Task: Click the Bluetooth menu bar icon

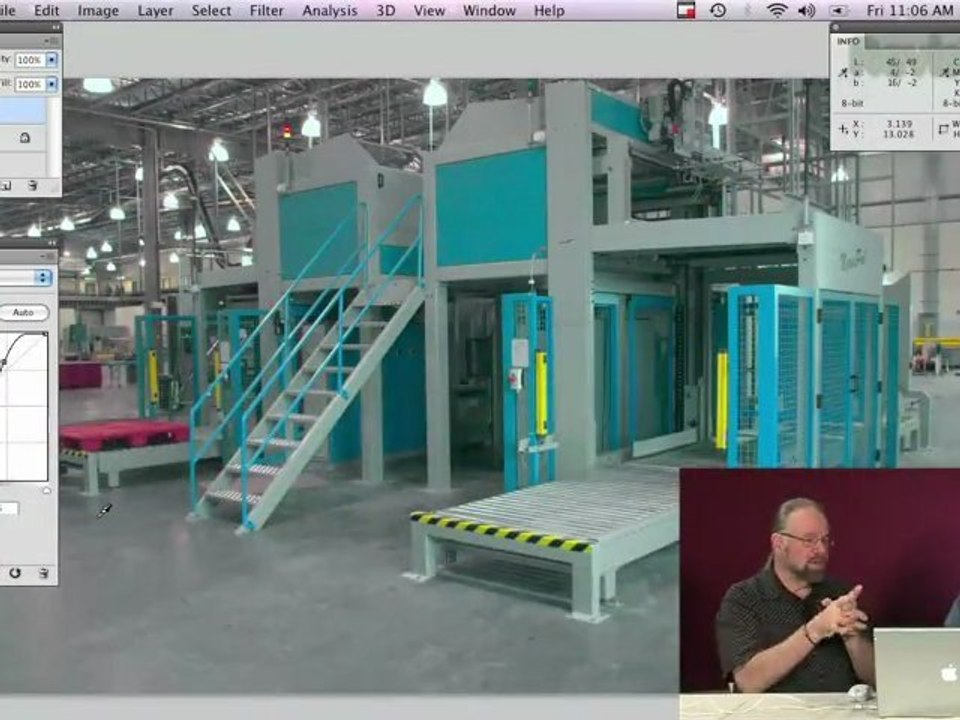Action: (748, 10)
